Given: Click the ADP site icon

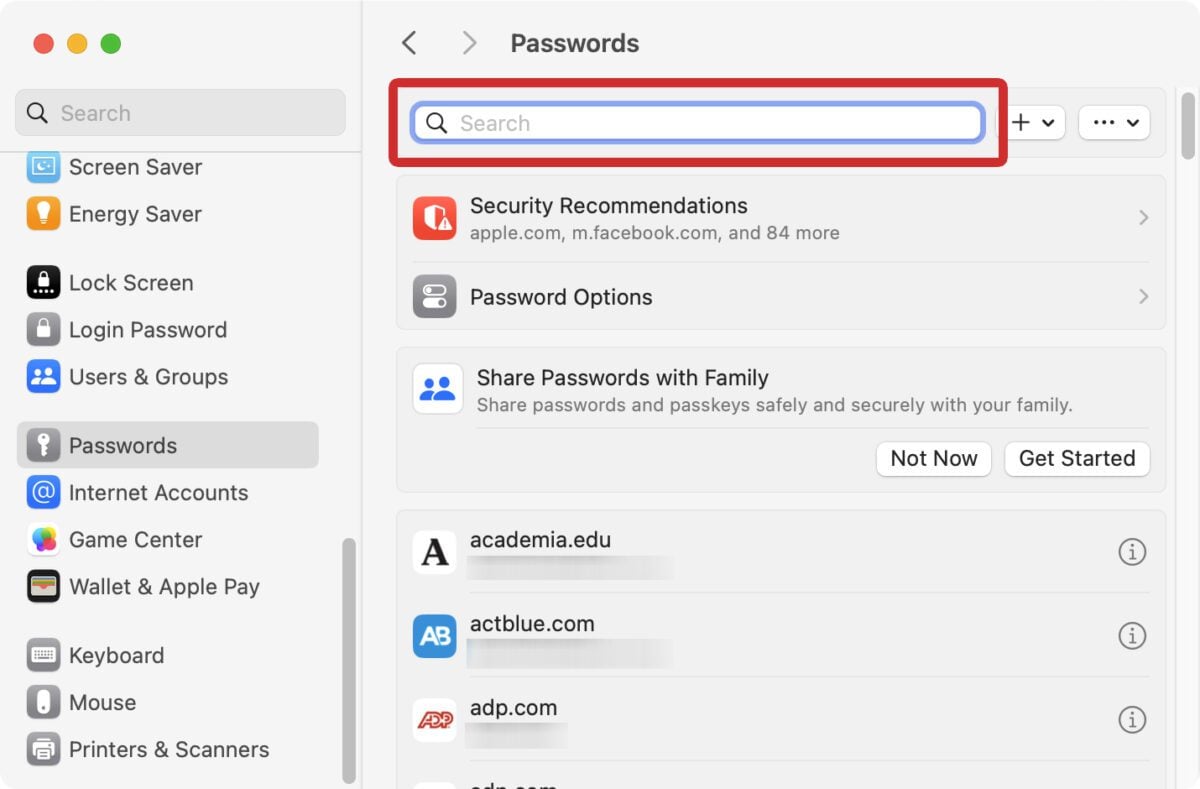Looking at the screenshot, I should (x=434, y=719).
